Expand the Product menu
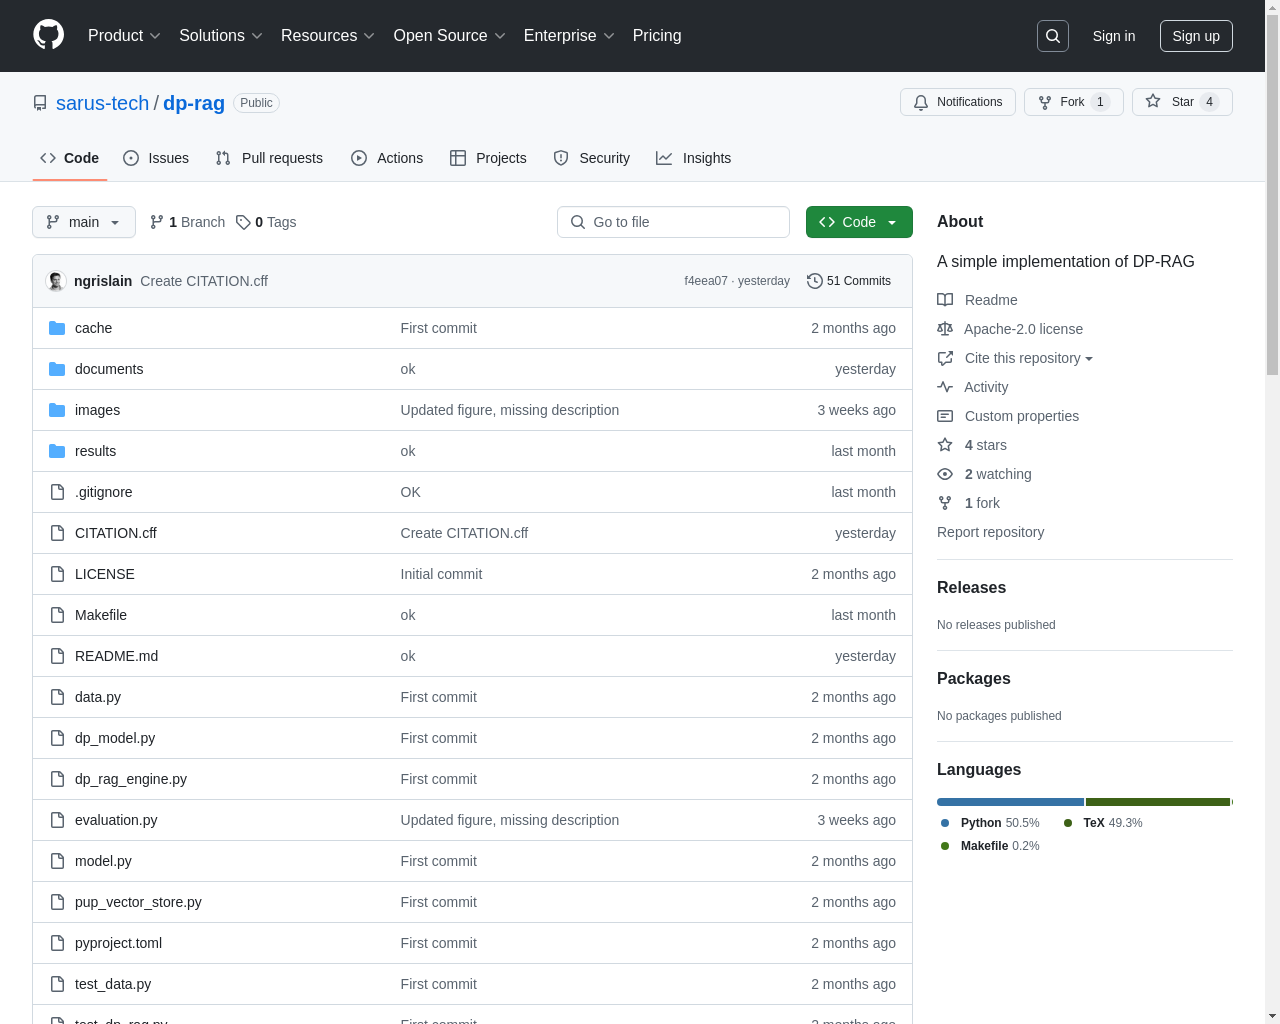The image size is (1280, 1024). [x=124, y=36]
